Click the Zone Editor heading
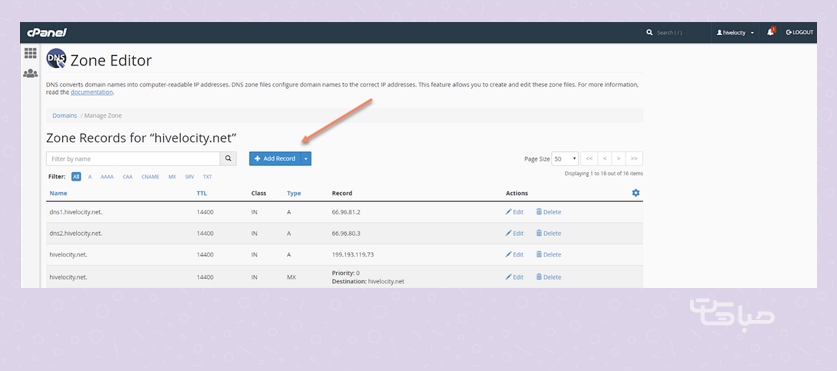The height and width of the screenshot is (371, 837). click(111, 60)
